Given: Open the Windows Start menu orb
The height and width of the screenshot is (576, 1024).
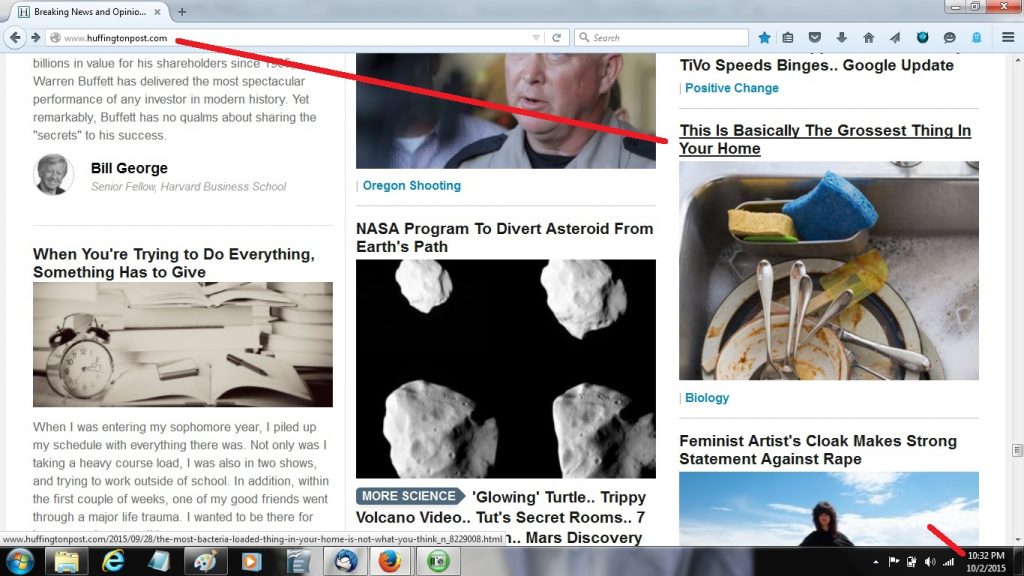Looking at the screenshot, I should 19,562.
